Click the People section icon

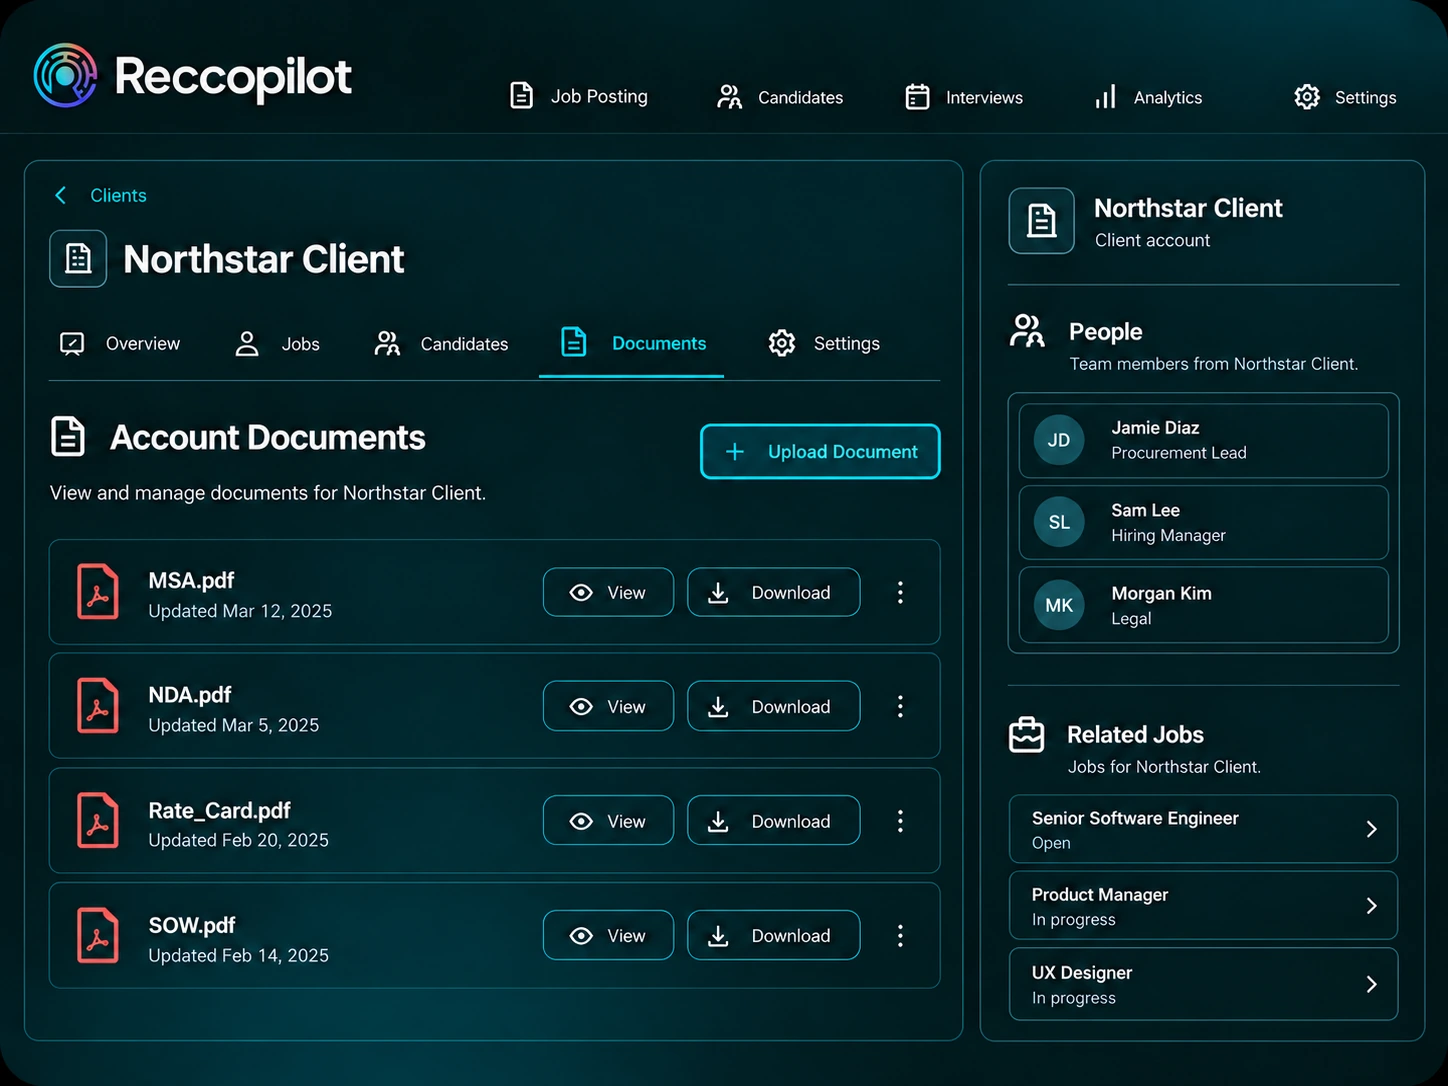point(1027,331)
